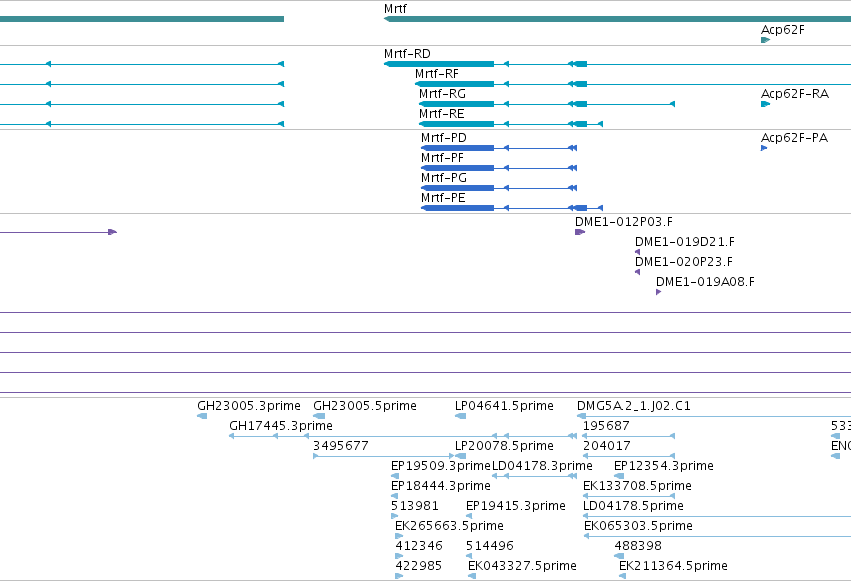Select the LD04178.5prime EST label

click(x=633, y=506)
